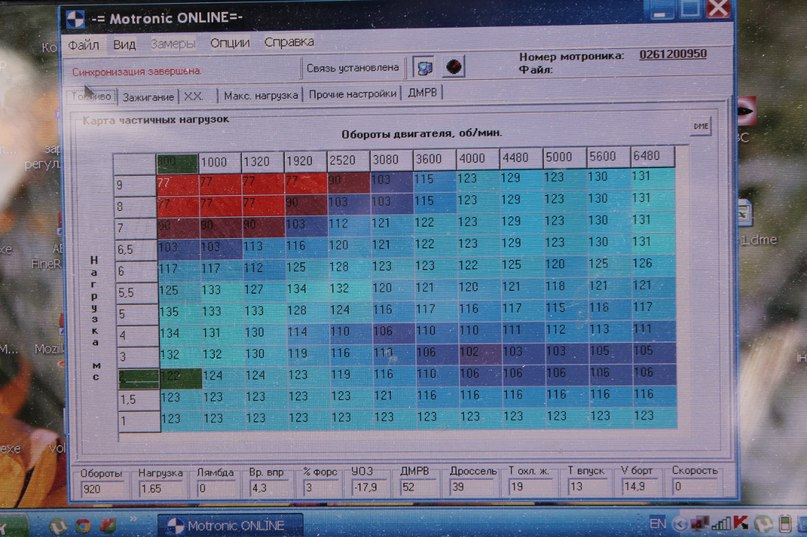807x537 pixels.
Task: Click the cell with value 135
Action: (179, 312)
